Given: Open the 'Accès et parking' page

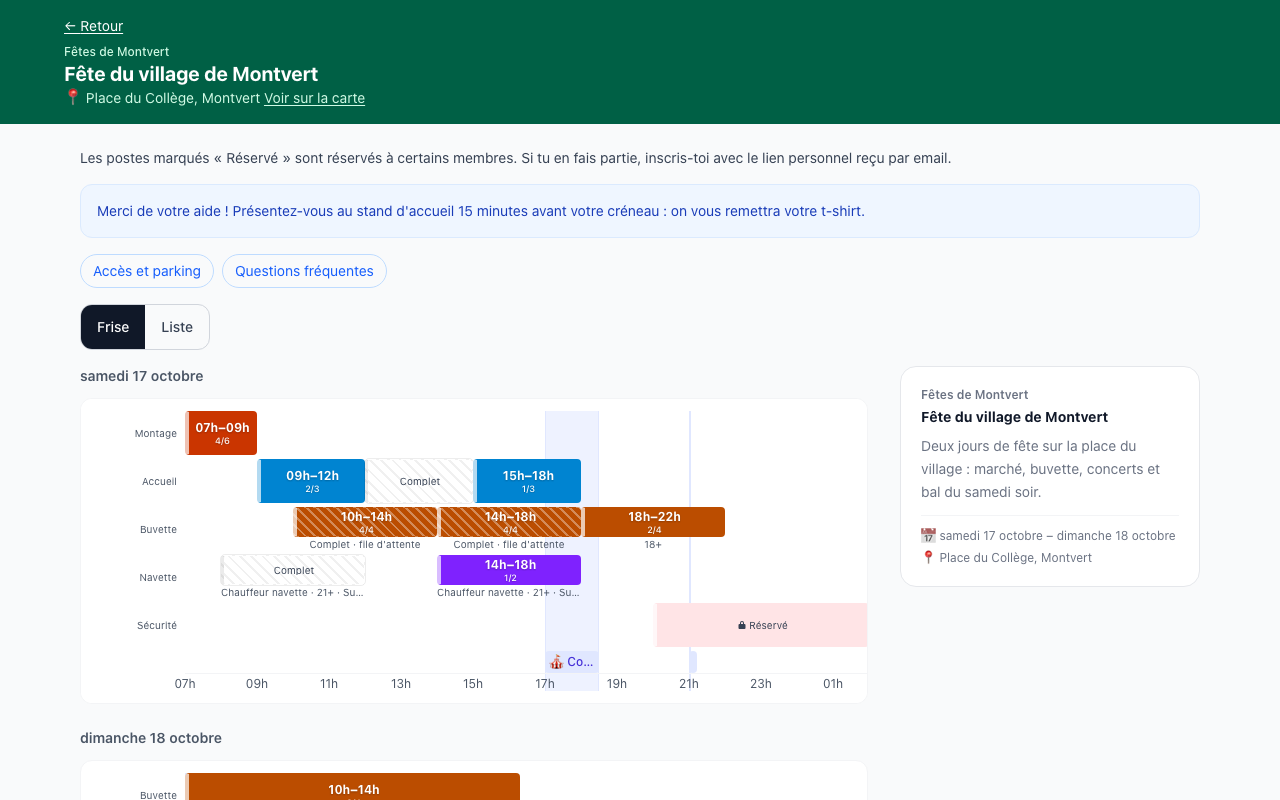Looking at the screenshot, I should coord(147,271).
